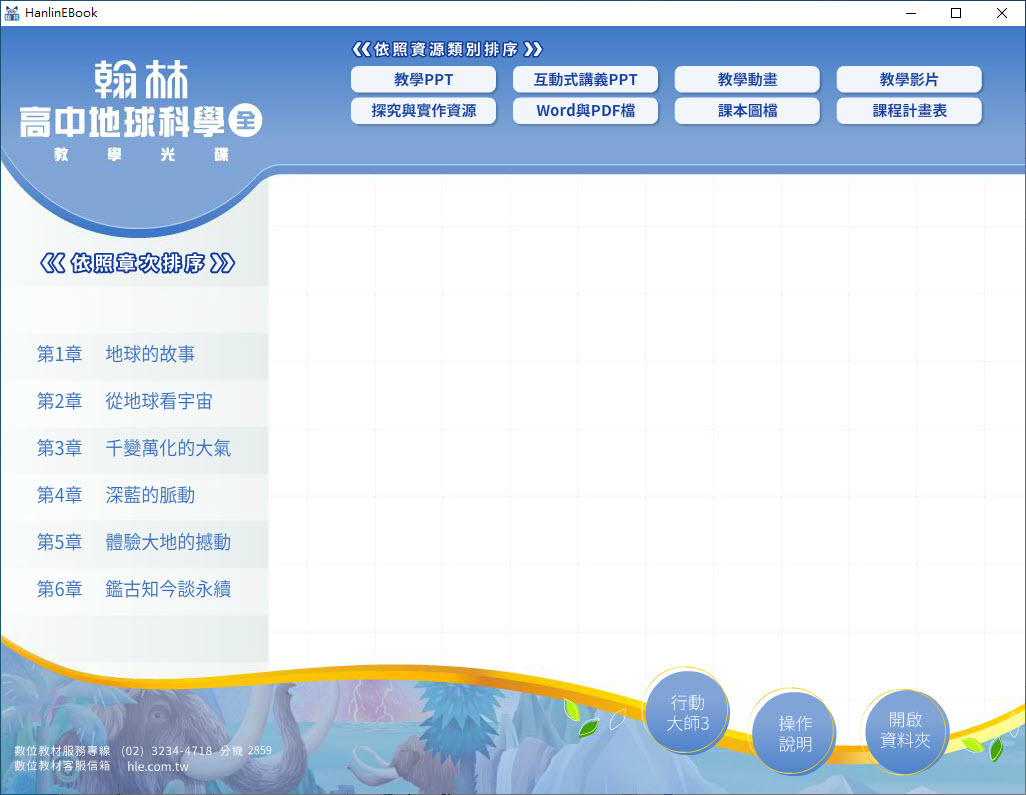Choose chapter 5 體驗大地的撼動

pos(134,542)
